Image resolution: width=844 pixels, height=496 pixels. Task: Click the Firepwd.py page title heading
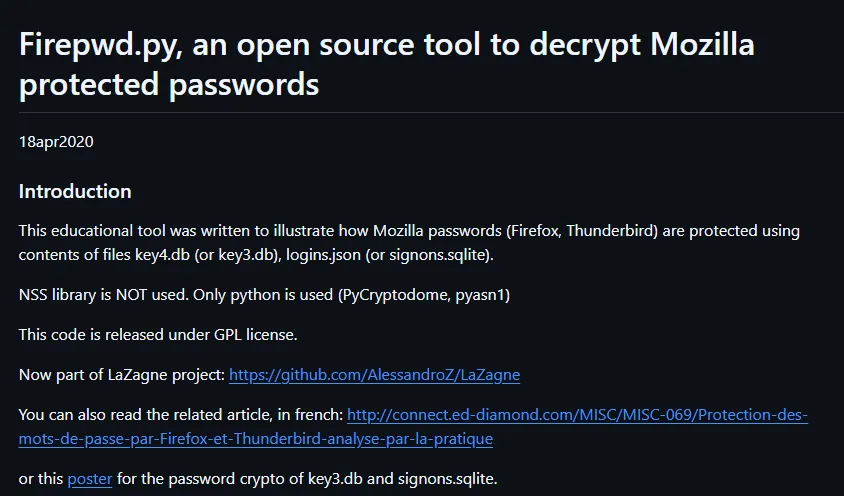pyautogui.click(x=386, y=64)
